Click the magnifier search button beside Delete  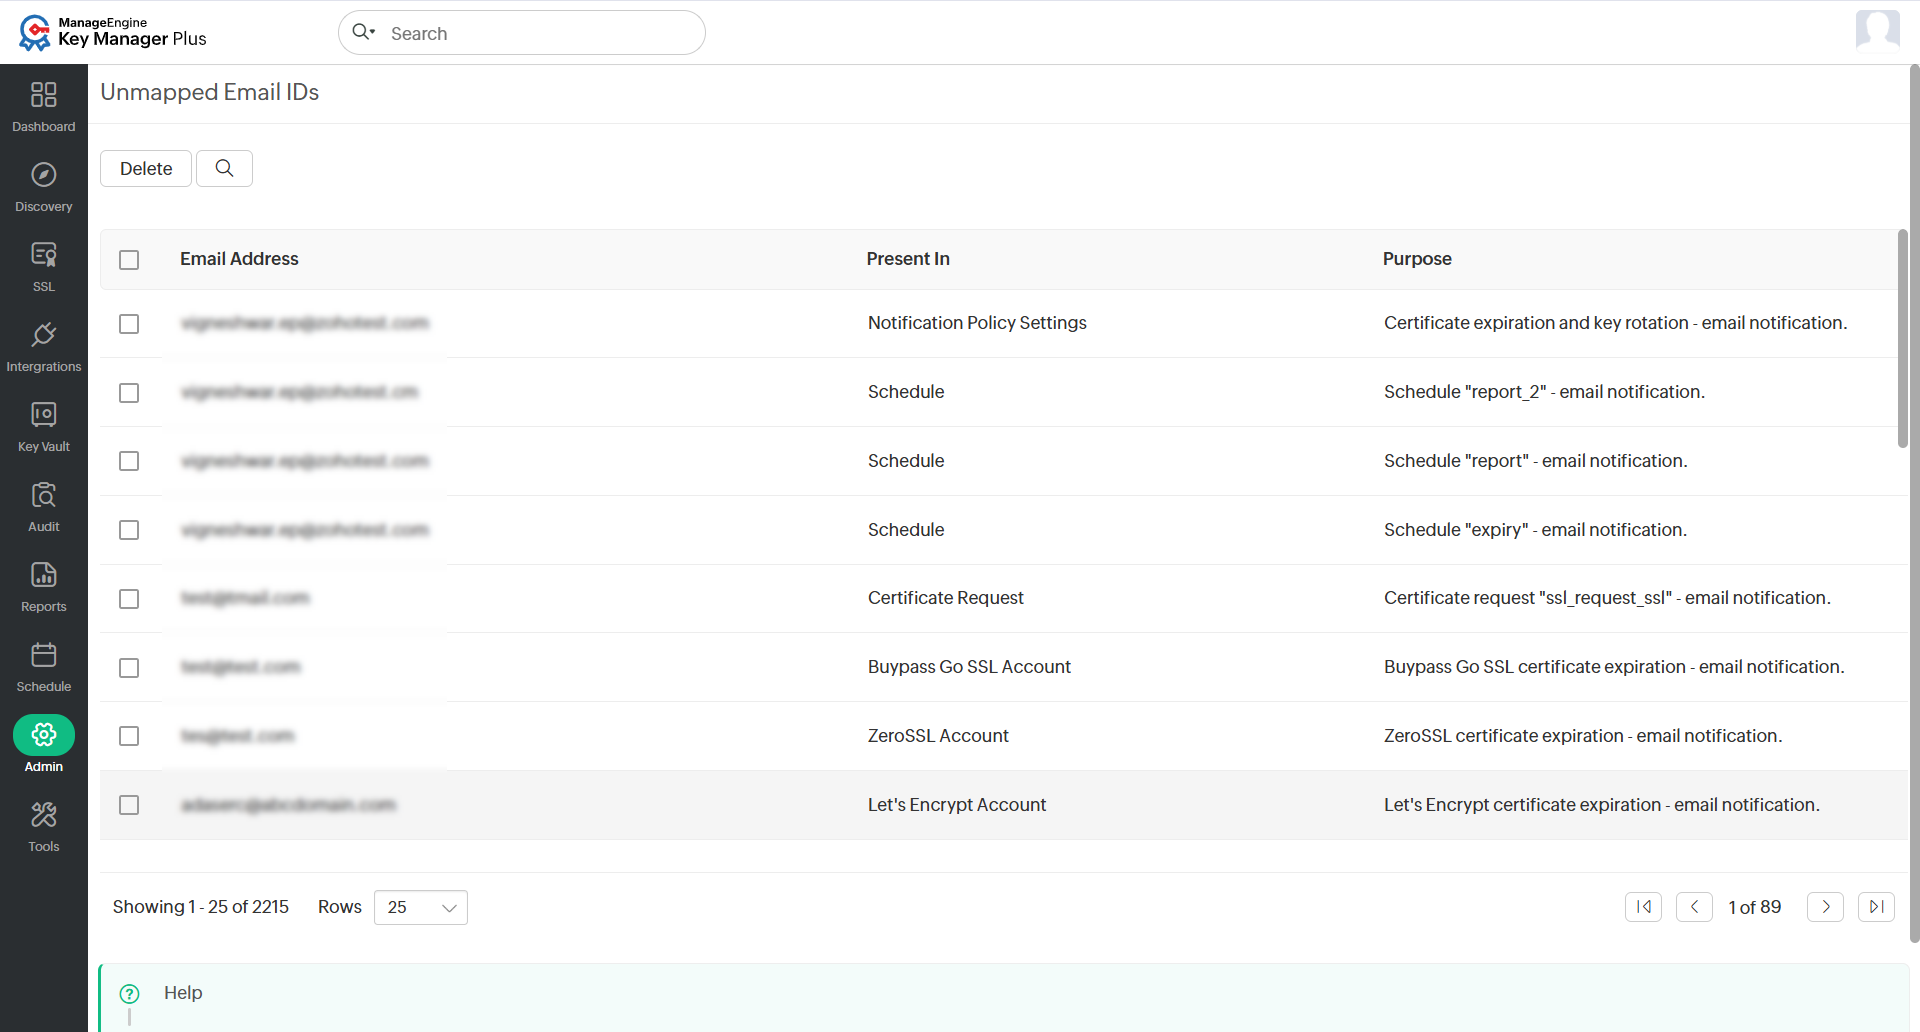[224, 168]
